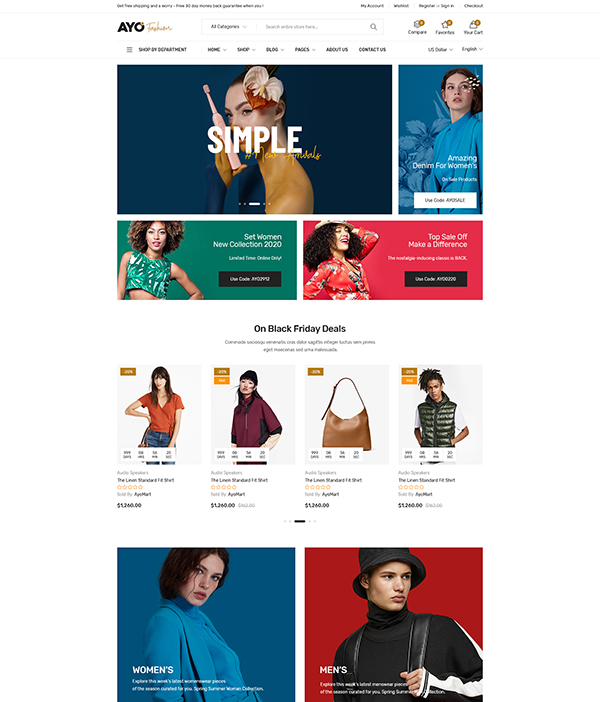Click the Use Code AYOSALE button

pos(445,200)
